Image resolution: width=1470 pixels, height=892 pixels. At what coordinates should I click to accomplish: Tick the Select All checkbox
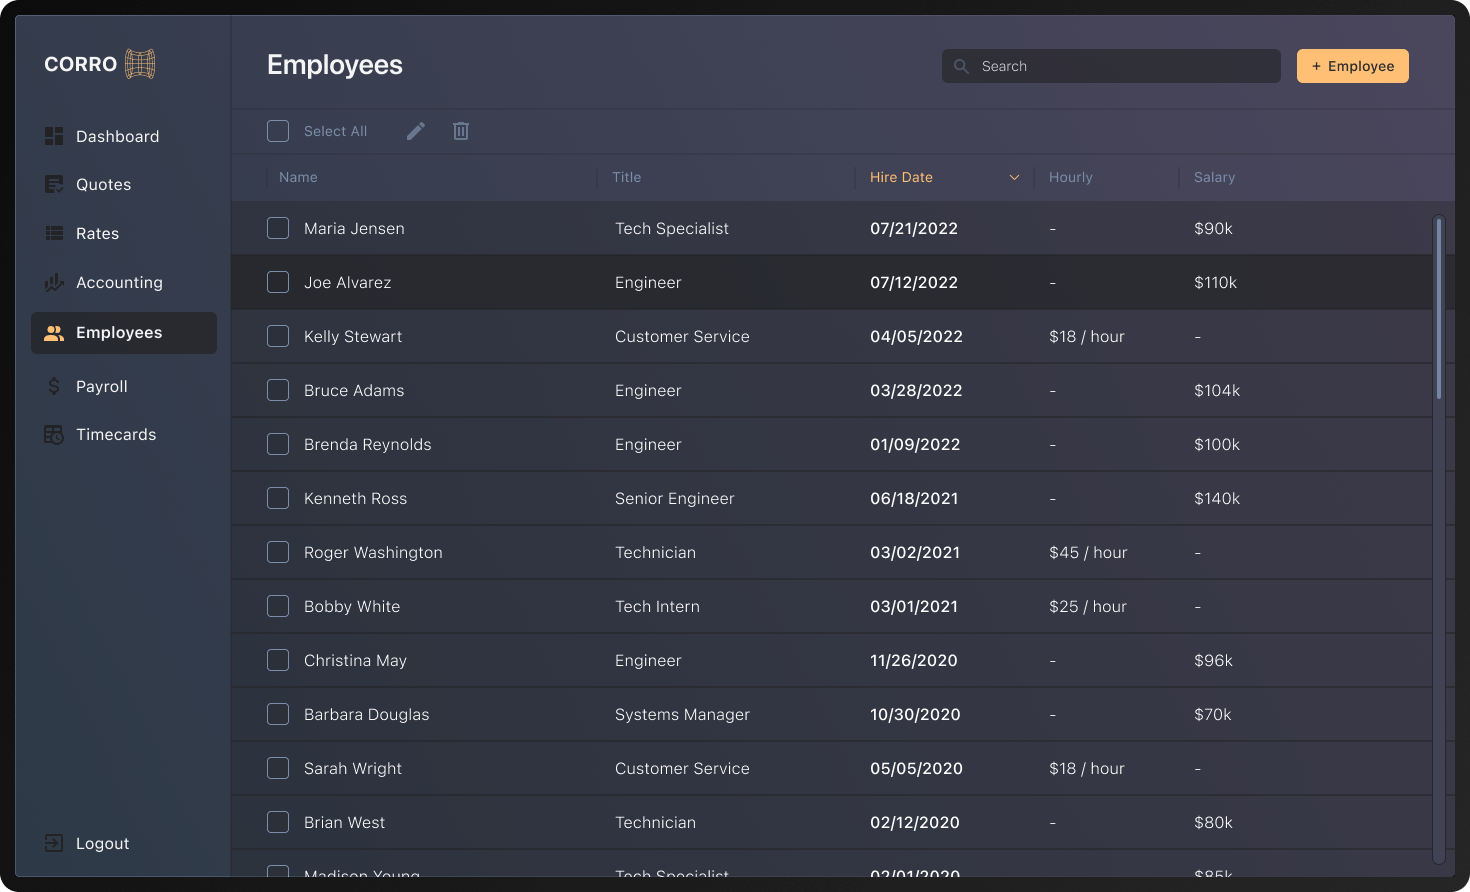tap(278, 131)
